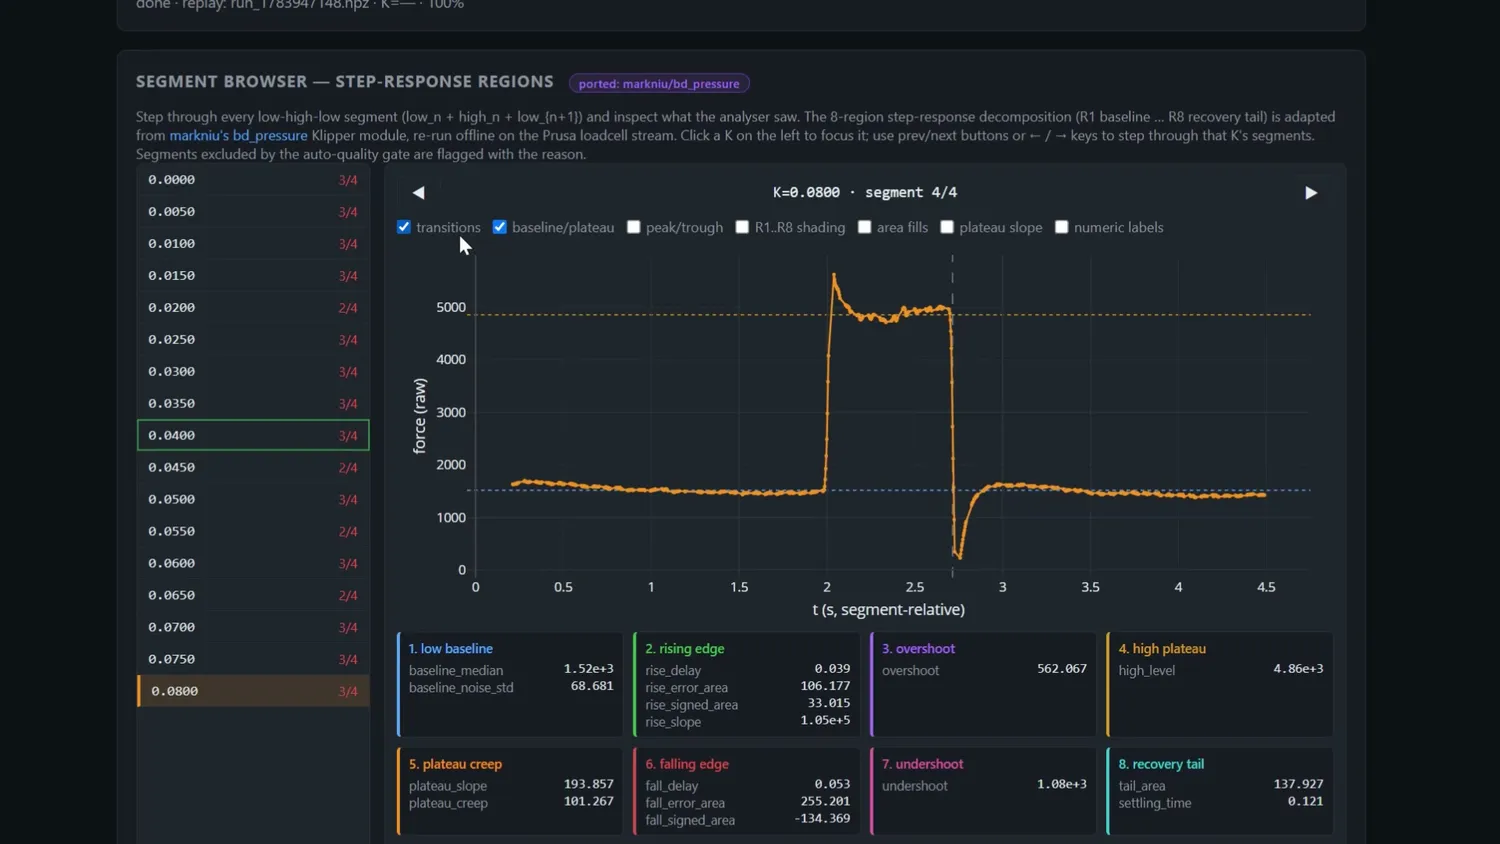Toggle numeric labels checkbox

[x=1062, y=227]
